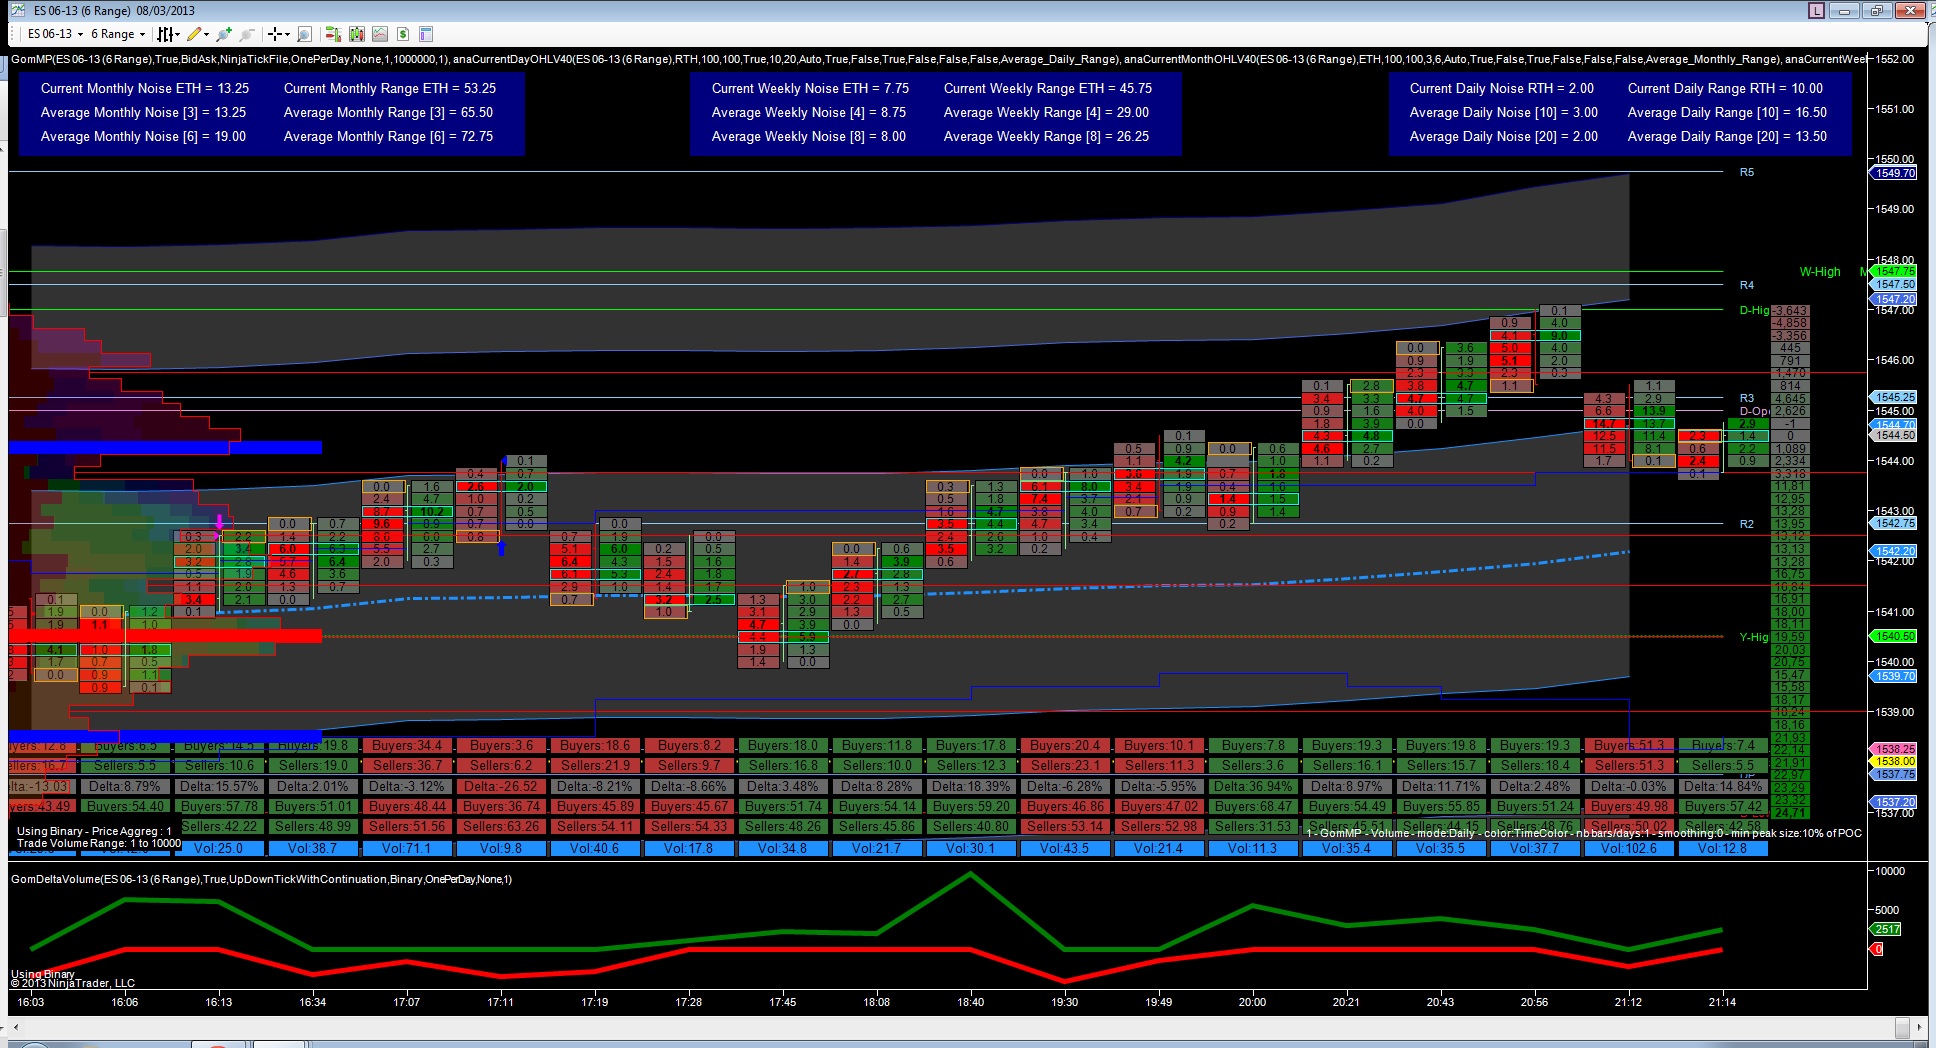1936x1048 pixels.
Task: Click the zoom in magnifier icon
Action: [224, 34]
